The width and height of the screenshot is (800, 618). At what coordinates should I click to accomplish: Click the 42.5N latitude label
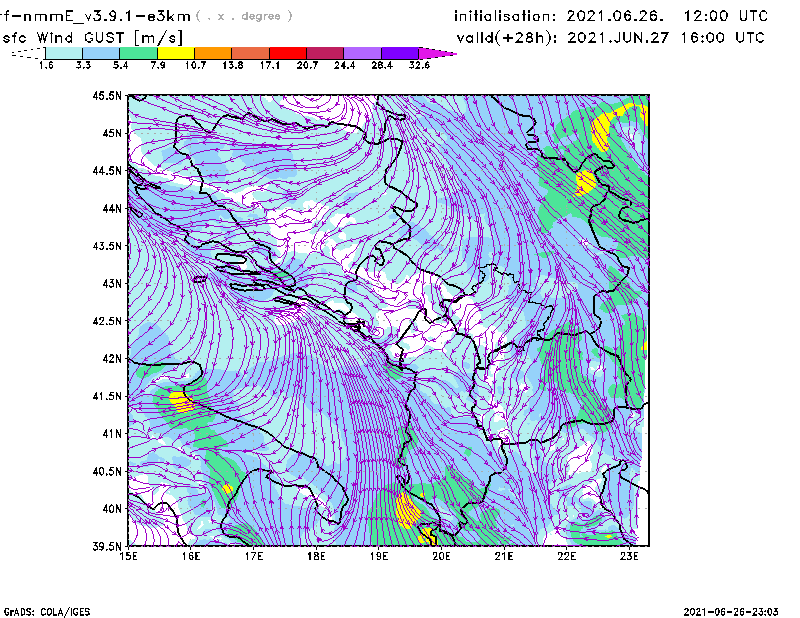point(107,321)
